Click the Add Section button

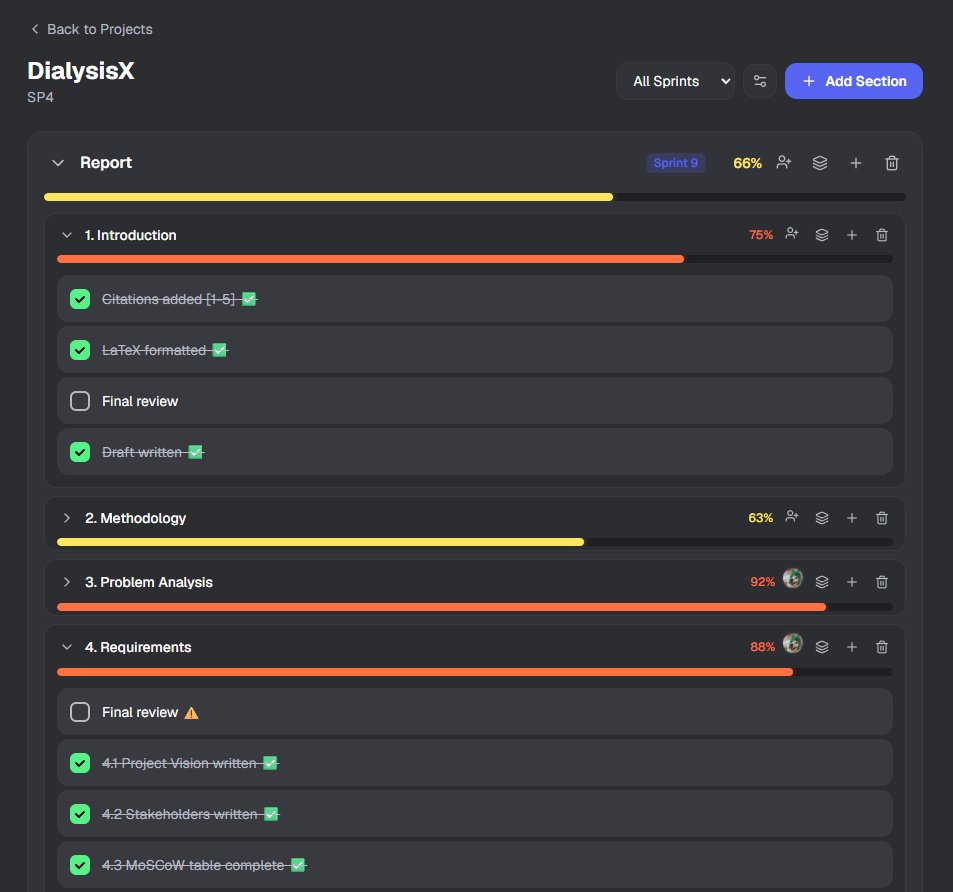pyautogui.click(x=853, y=81)
